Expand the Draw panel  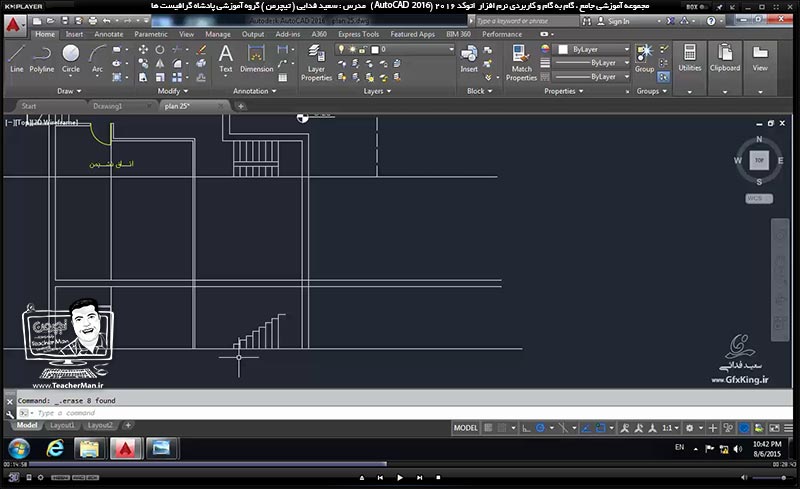click(x=69, y=91)
